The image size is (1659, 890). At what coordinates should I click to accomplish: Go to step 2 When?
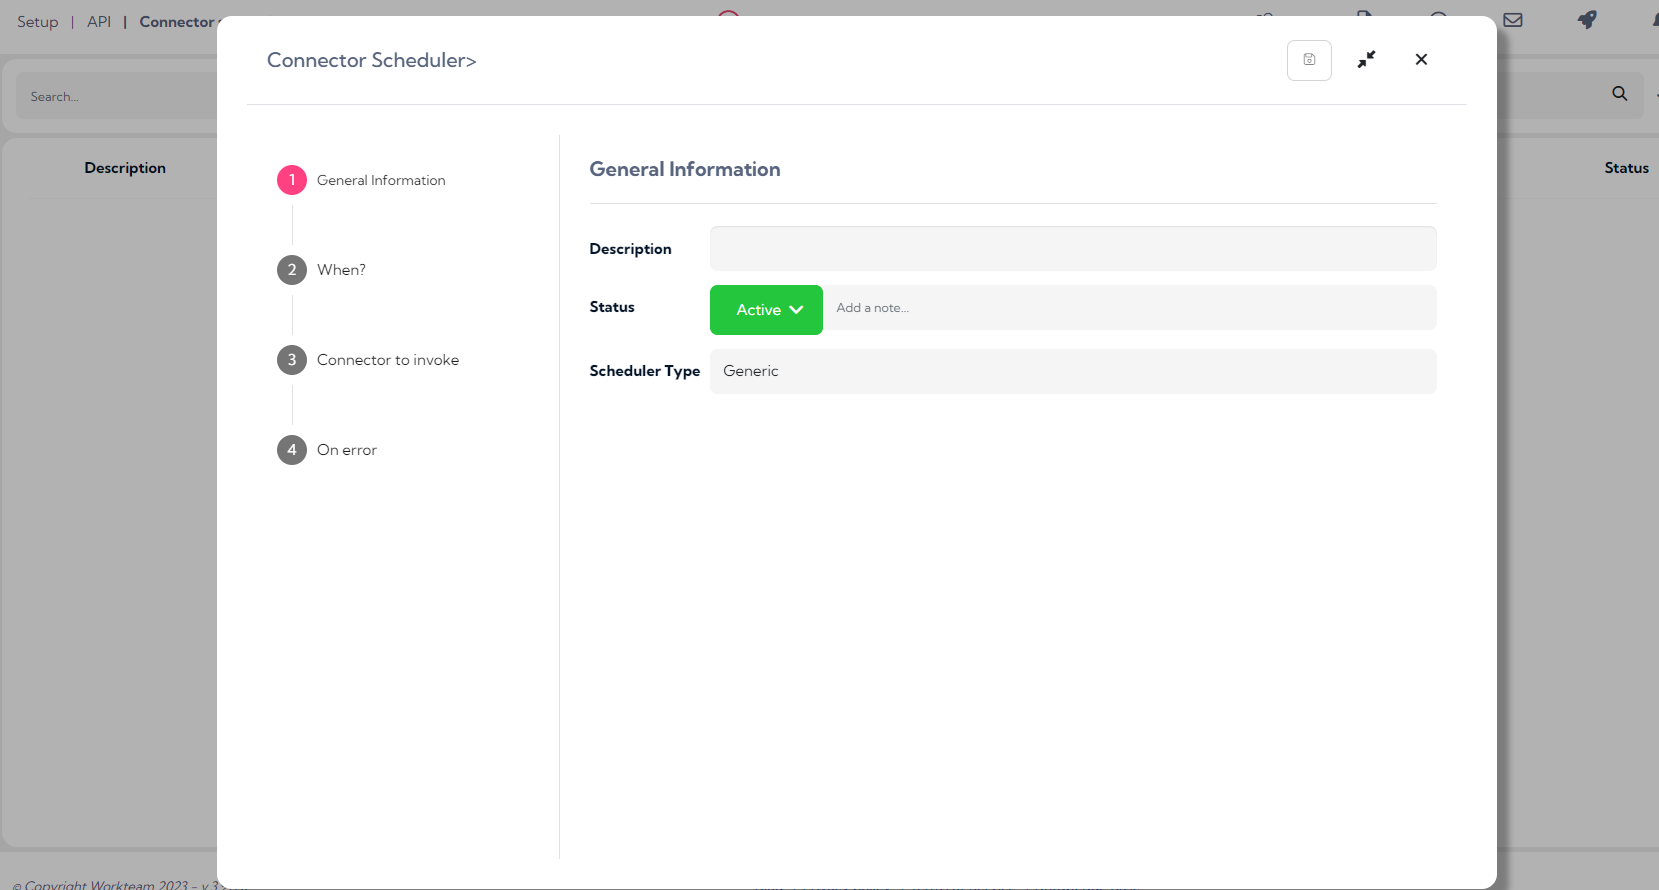coord(322,270)
